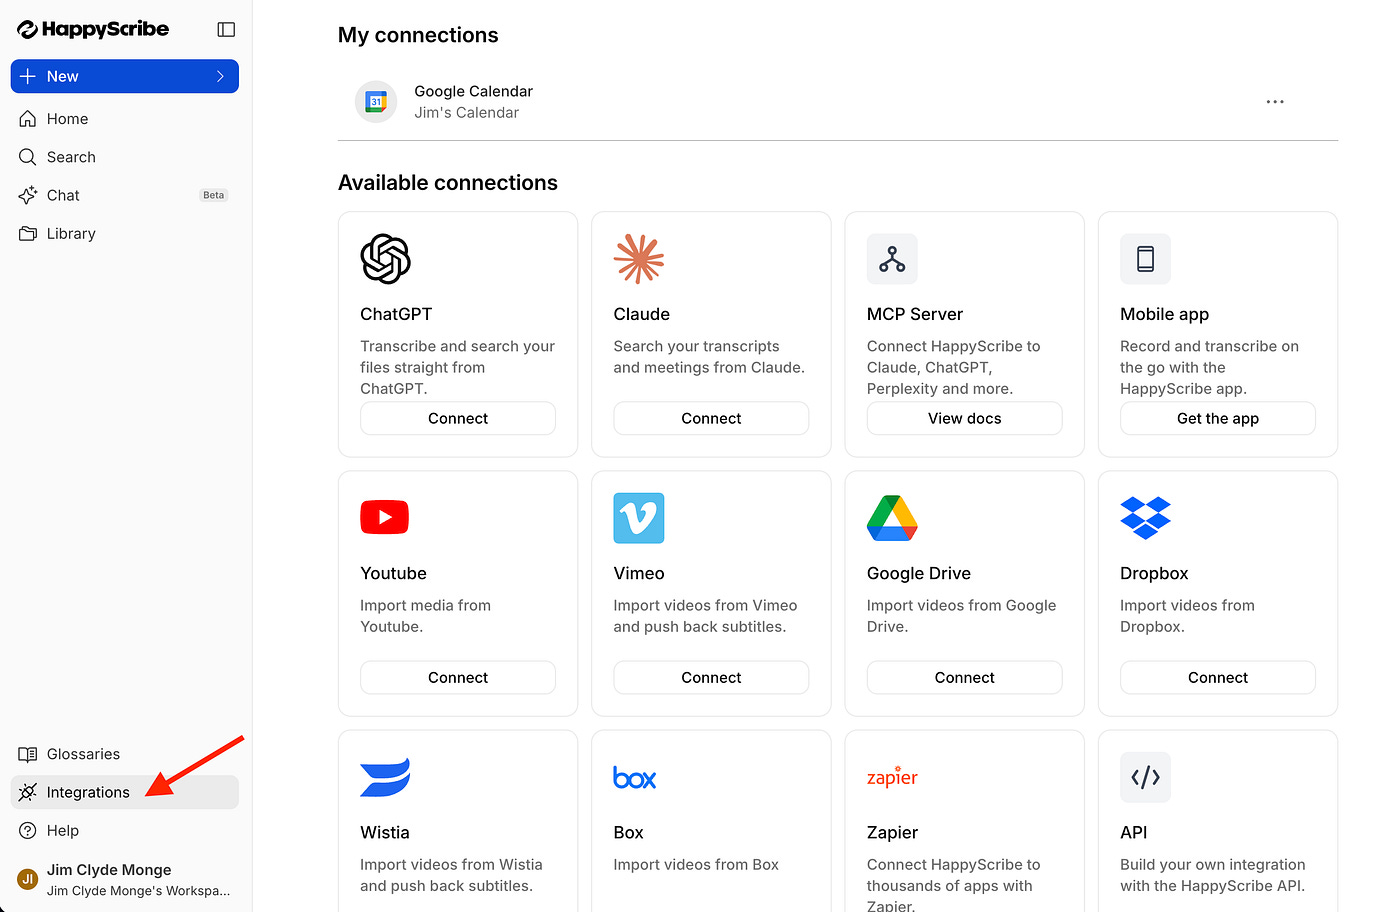Click the Claude starburst icon
This screenshot has height=912, width=1400.
(639, 259)
